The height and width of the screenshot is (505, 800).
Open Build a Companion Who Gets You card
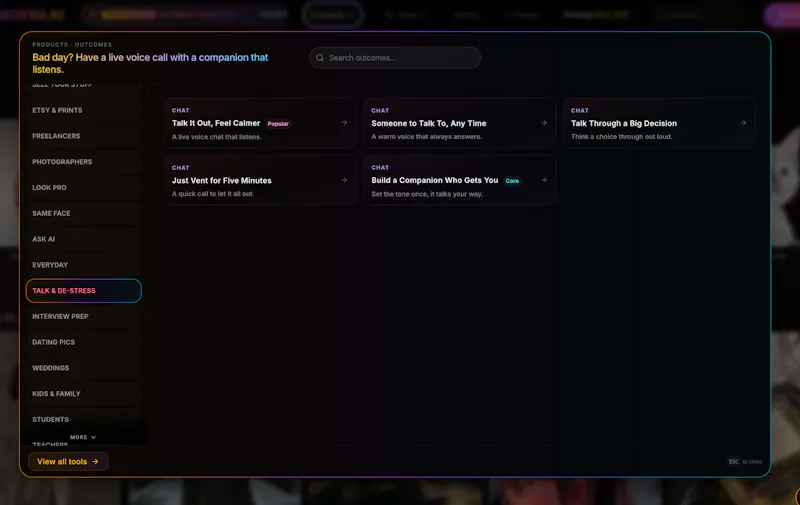tap(459, 180)
